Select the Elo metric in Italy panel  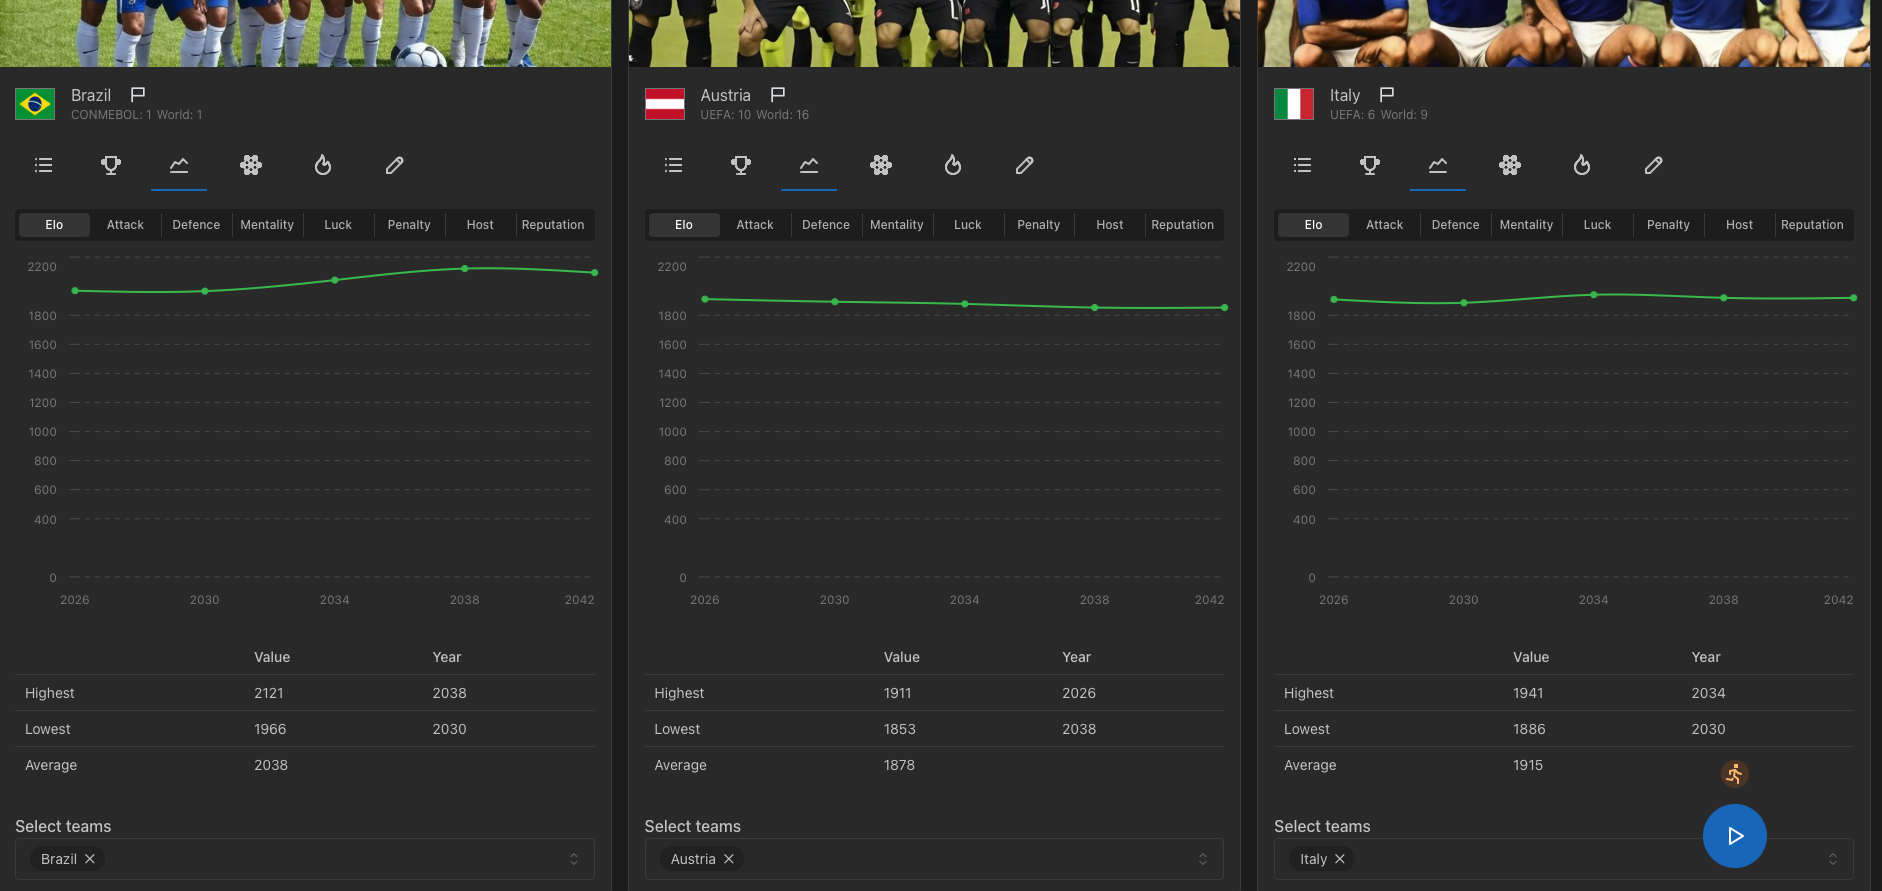coord(1313,225)
